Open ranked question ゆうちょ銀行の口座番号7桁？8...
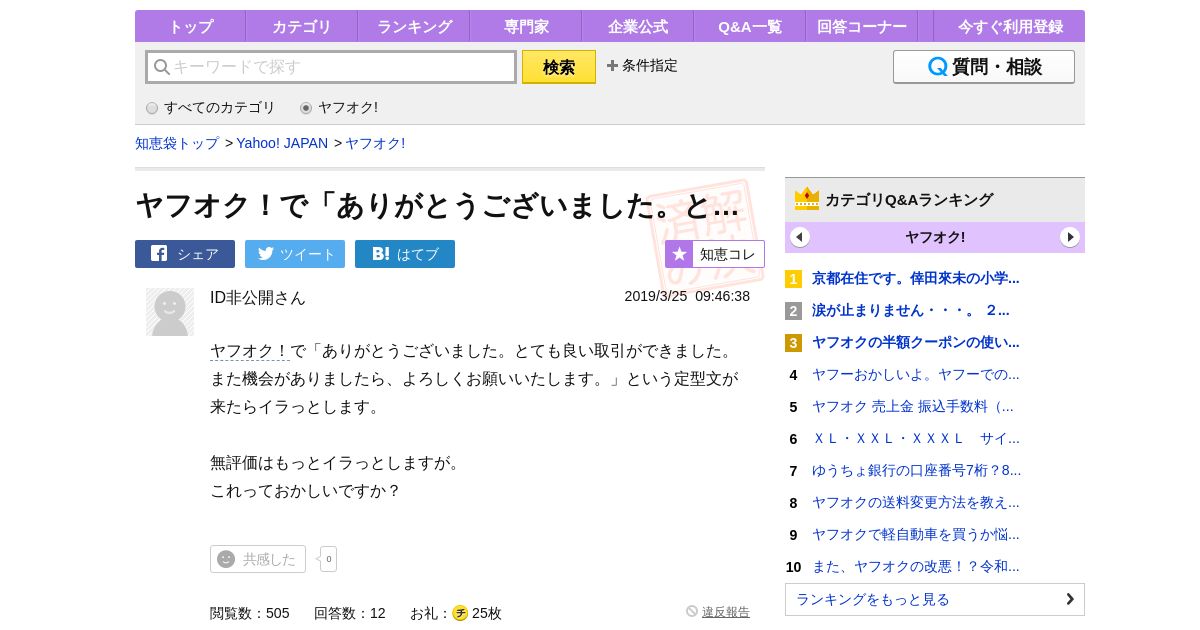The height and width of the screenshot is (630, 1200). pos(917,470)
